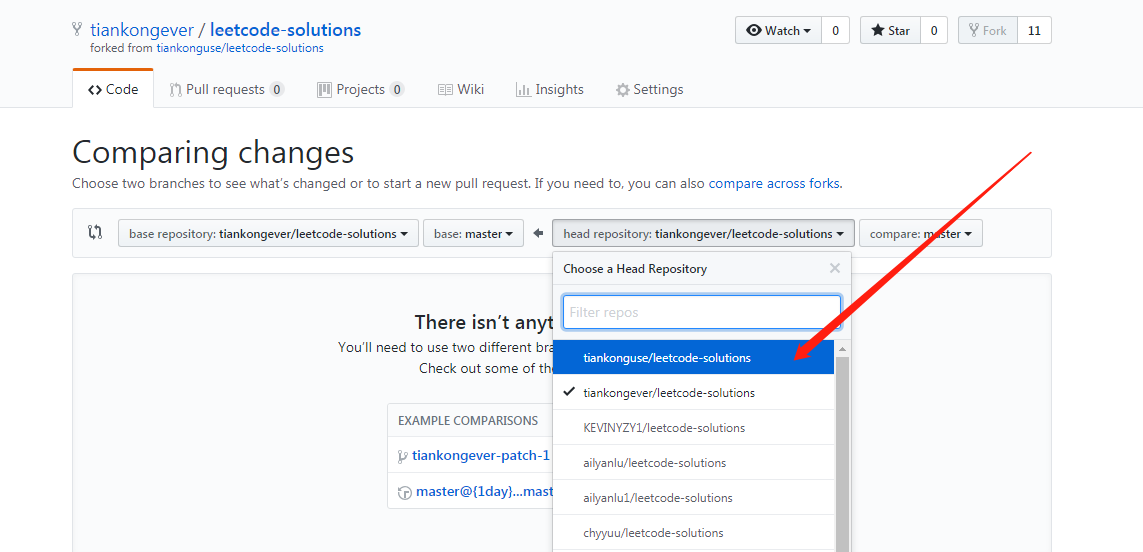Choose chyyuu/leetcode-solutions from the list
Viewport: 1143px width, 552px height.
[693, 532]
